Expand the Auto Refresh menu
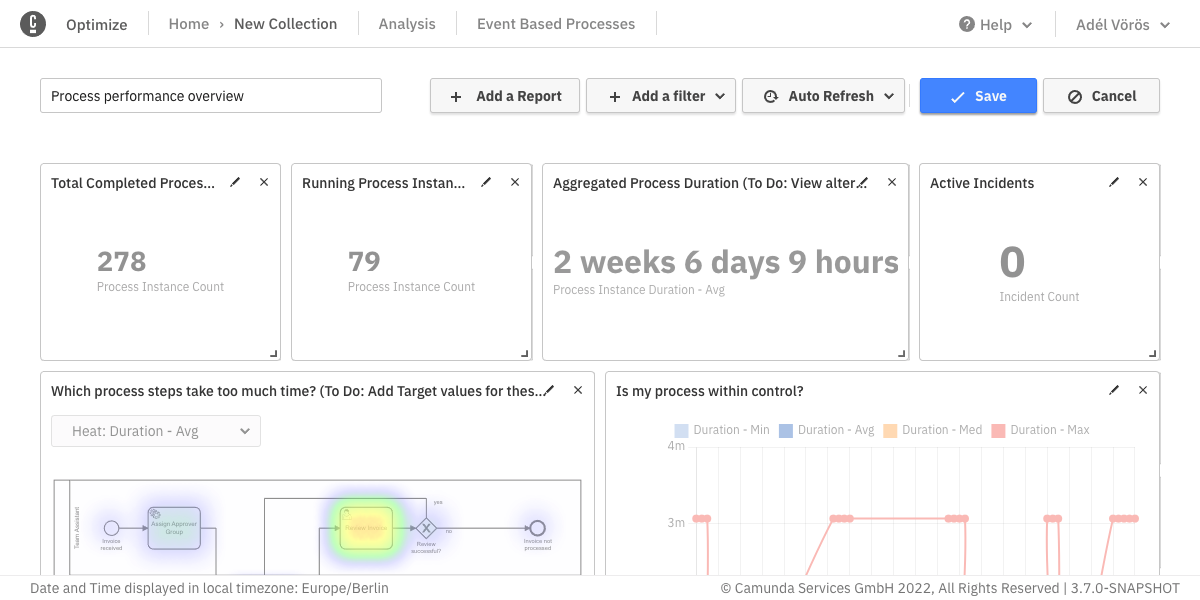This screenshot has width=1200, height=600. point(823,96)
